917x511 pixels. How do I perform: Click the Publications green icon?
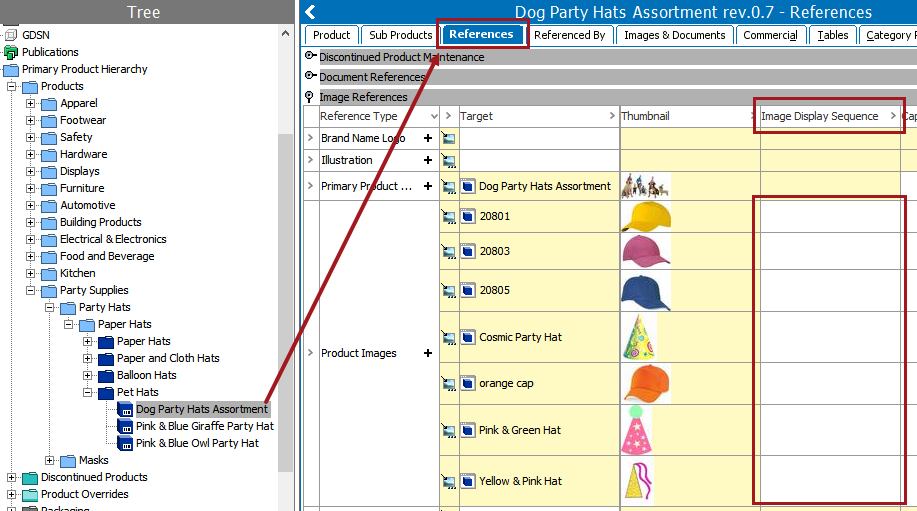tap(11, 52)
